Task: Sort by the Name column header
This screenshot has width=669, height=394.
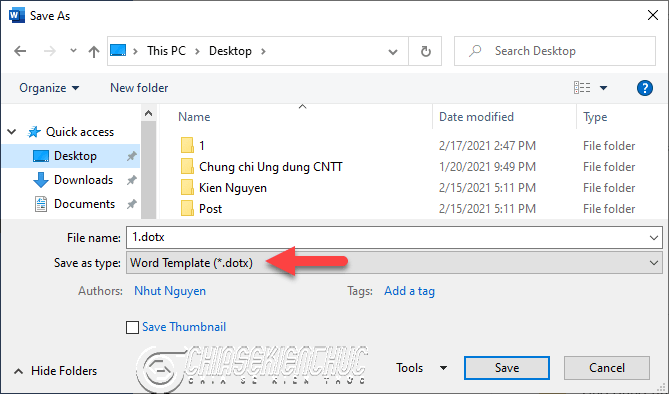Action: pyautogui.click(x=194, y=117)
